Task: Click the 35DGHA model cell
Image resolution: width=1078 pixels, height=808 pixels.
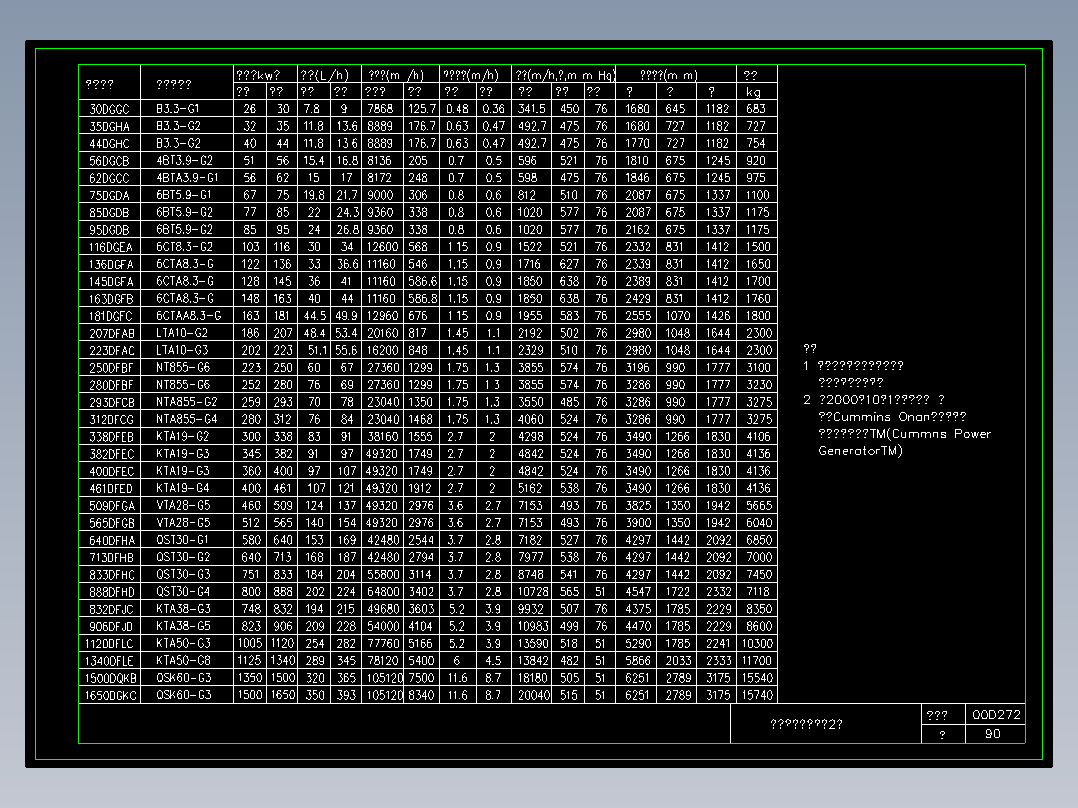Action: (x=109, y=126)
